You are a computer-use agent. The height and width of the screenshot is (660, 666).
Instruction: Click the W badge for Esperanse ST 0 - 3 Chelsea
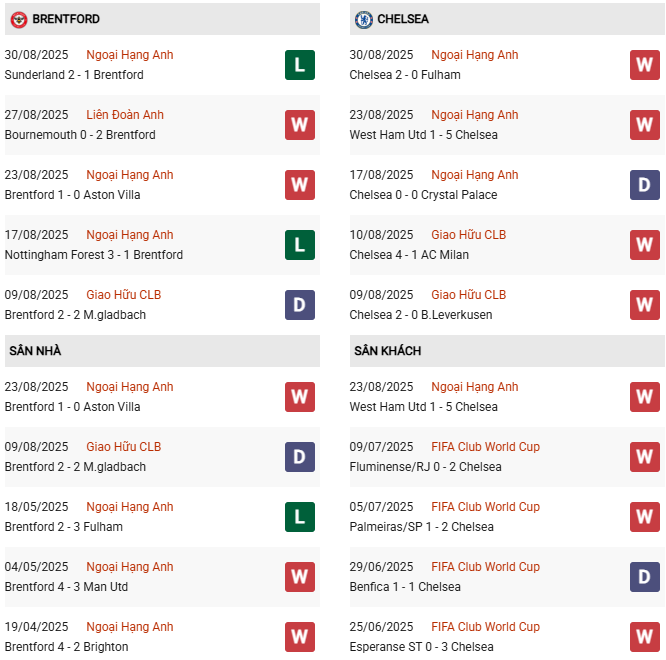coord(644,637)
